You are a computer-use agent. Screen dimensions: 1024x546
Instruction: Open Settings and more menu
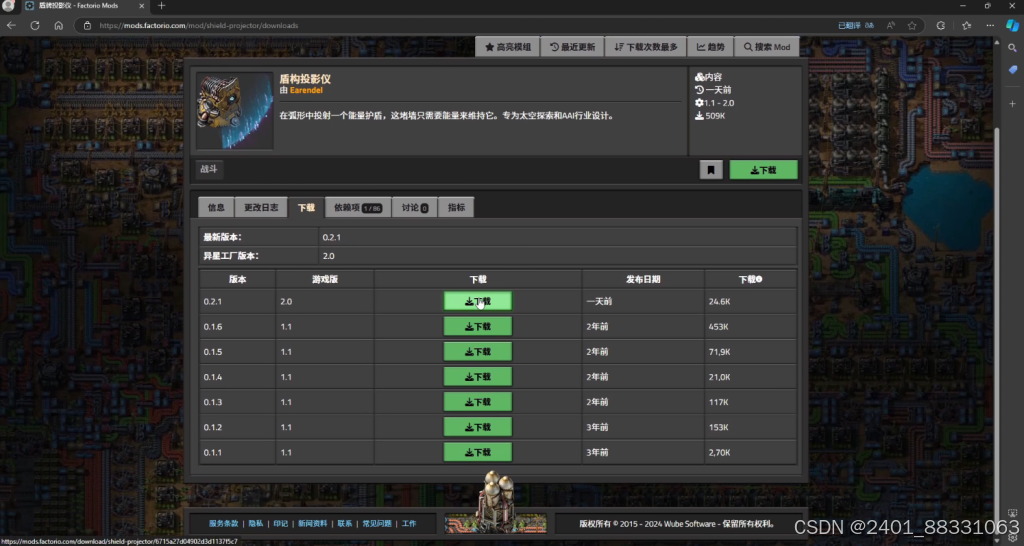(x=990, y=25)
